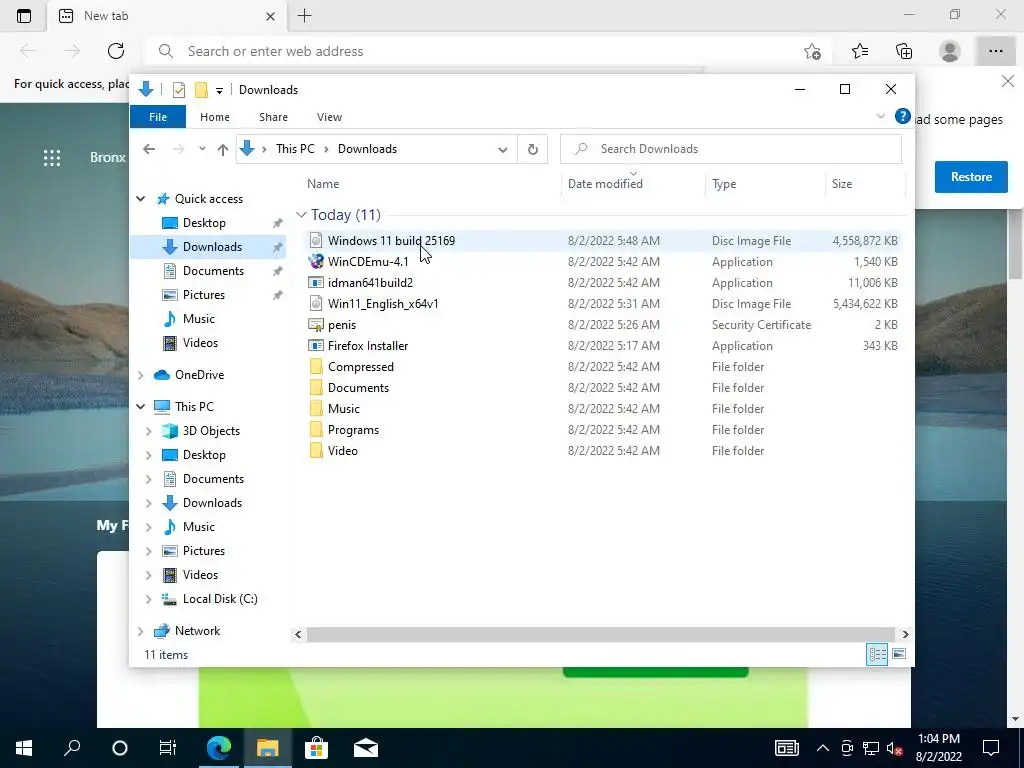Select Videos under Quick access

coord(200,343)
